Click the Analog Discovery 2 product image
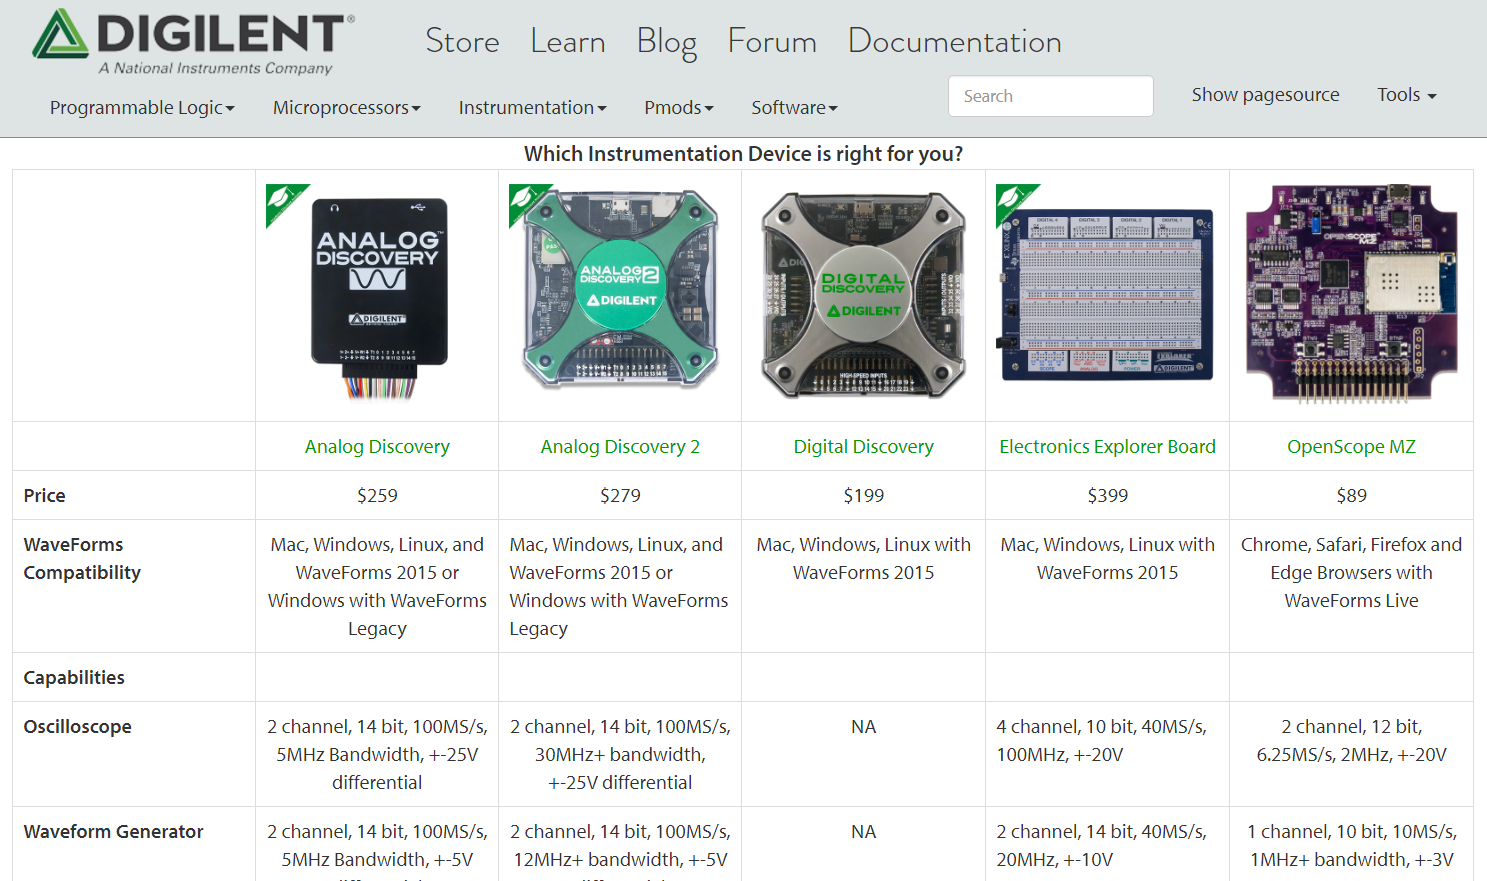The image size is (1487, 881). tap(620, 292)
